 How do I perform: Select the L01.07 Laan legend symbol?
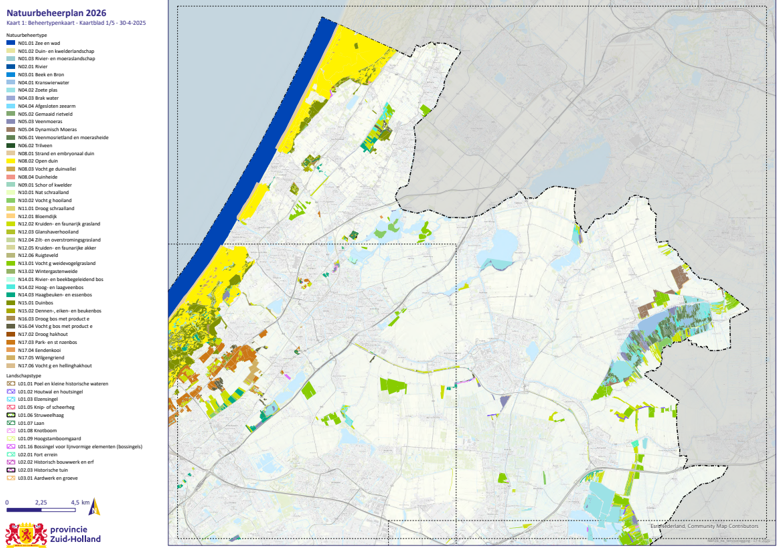[11, 422]
